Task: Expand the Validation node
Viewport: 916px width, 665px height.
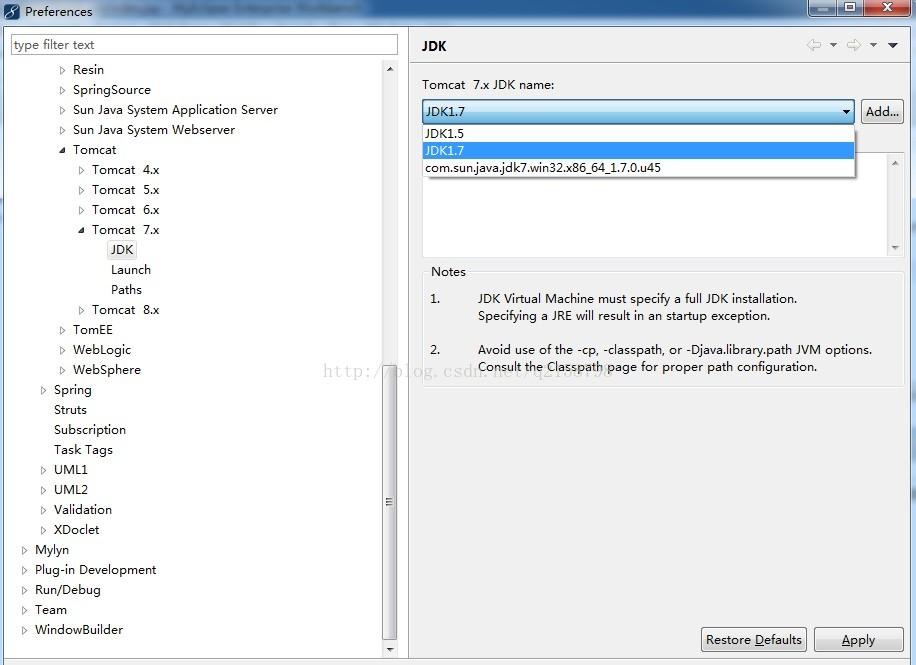Action: [43, 510]
